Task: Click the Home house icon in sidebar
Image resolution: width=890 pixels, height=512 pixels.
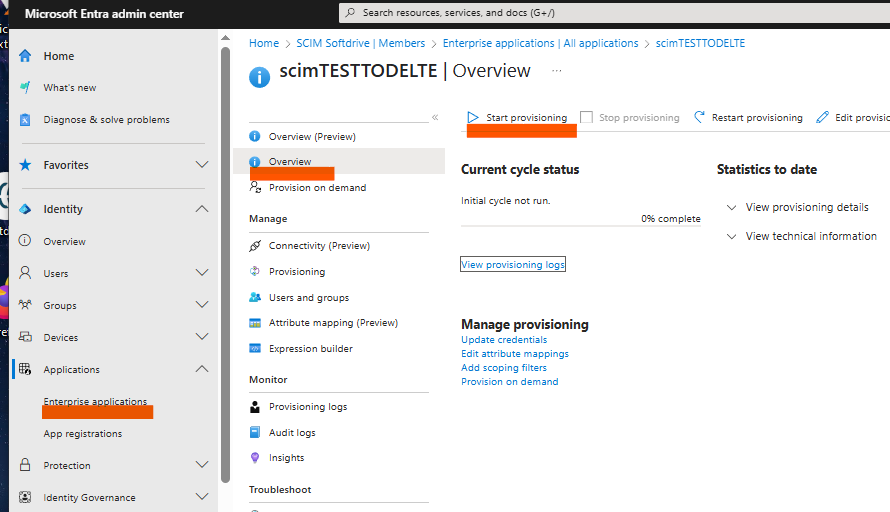Action: [25, 56]
